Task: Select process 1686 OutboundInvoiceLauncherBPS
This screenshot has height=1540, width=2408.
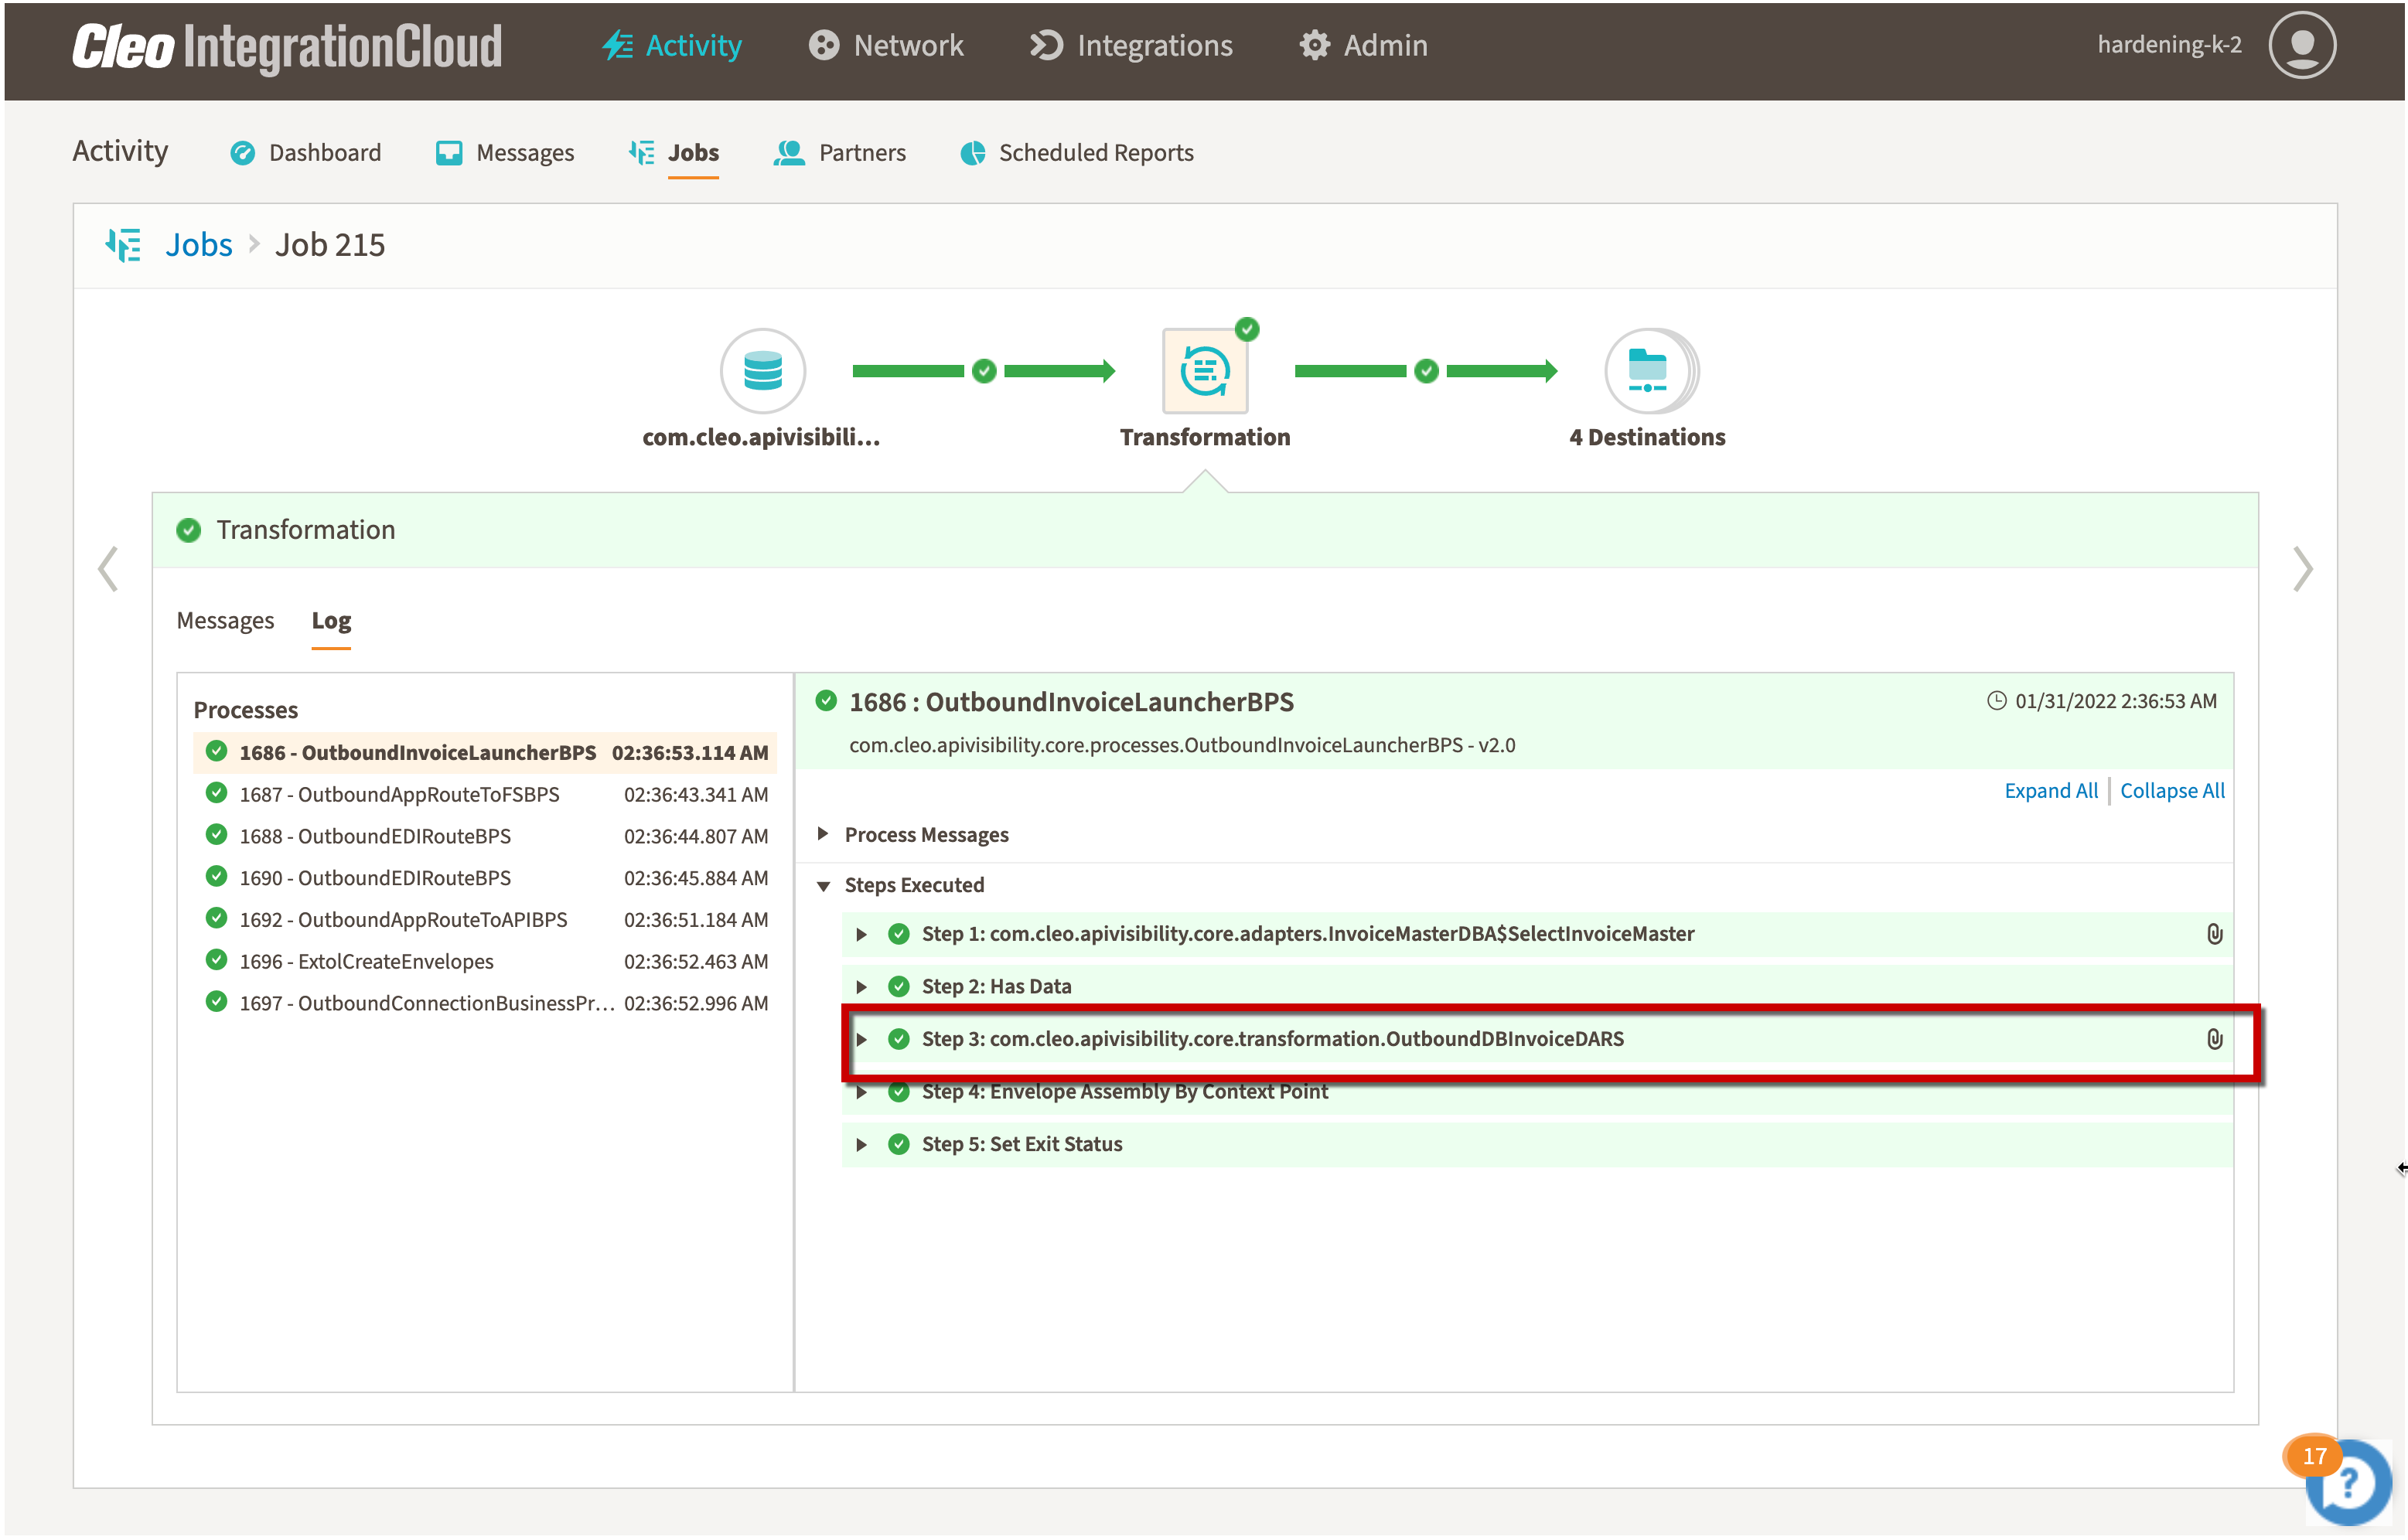Action: [x=485, y=752]
